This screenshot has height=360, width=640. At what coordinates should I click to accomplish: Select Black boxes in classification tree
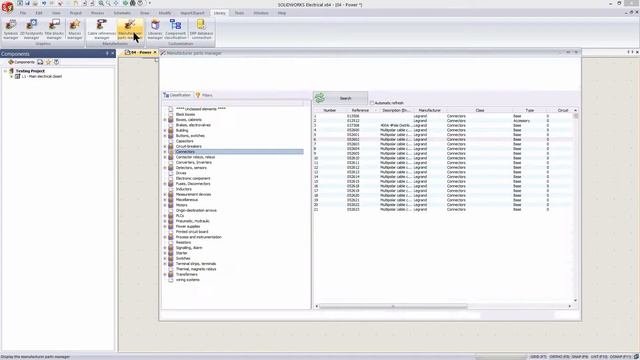[185, 115]
